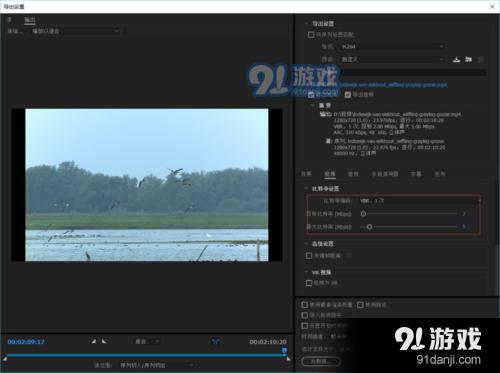Enable Match Sequence Settings checkbox
The image size is (500, 373).
[311, 35]
